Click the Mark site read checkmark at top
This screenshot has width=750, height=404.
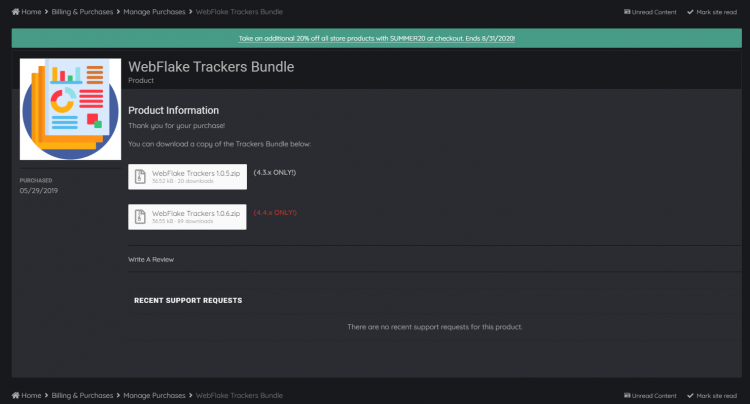pos(690,12)
